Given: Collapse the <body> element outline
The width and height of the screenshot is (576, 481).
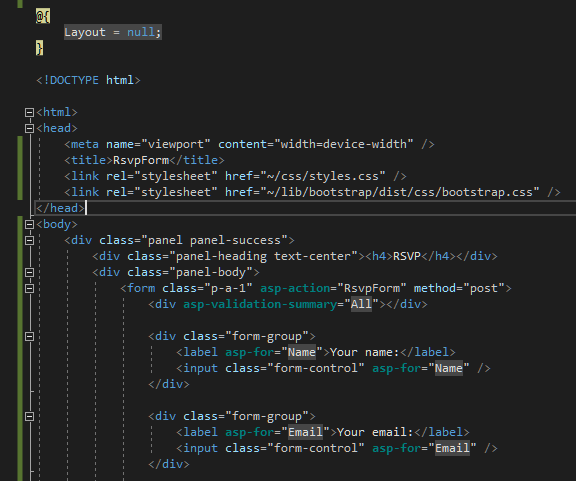Looking at the screenshot, I should pyautogui.click(x=29, y=224).
